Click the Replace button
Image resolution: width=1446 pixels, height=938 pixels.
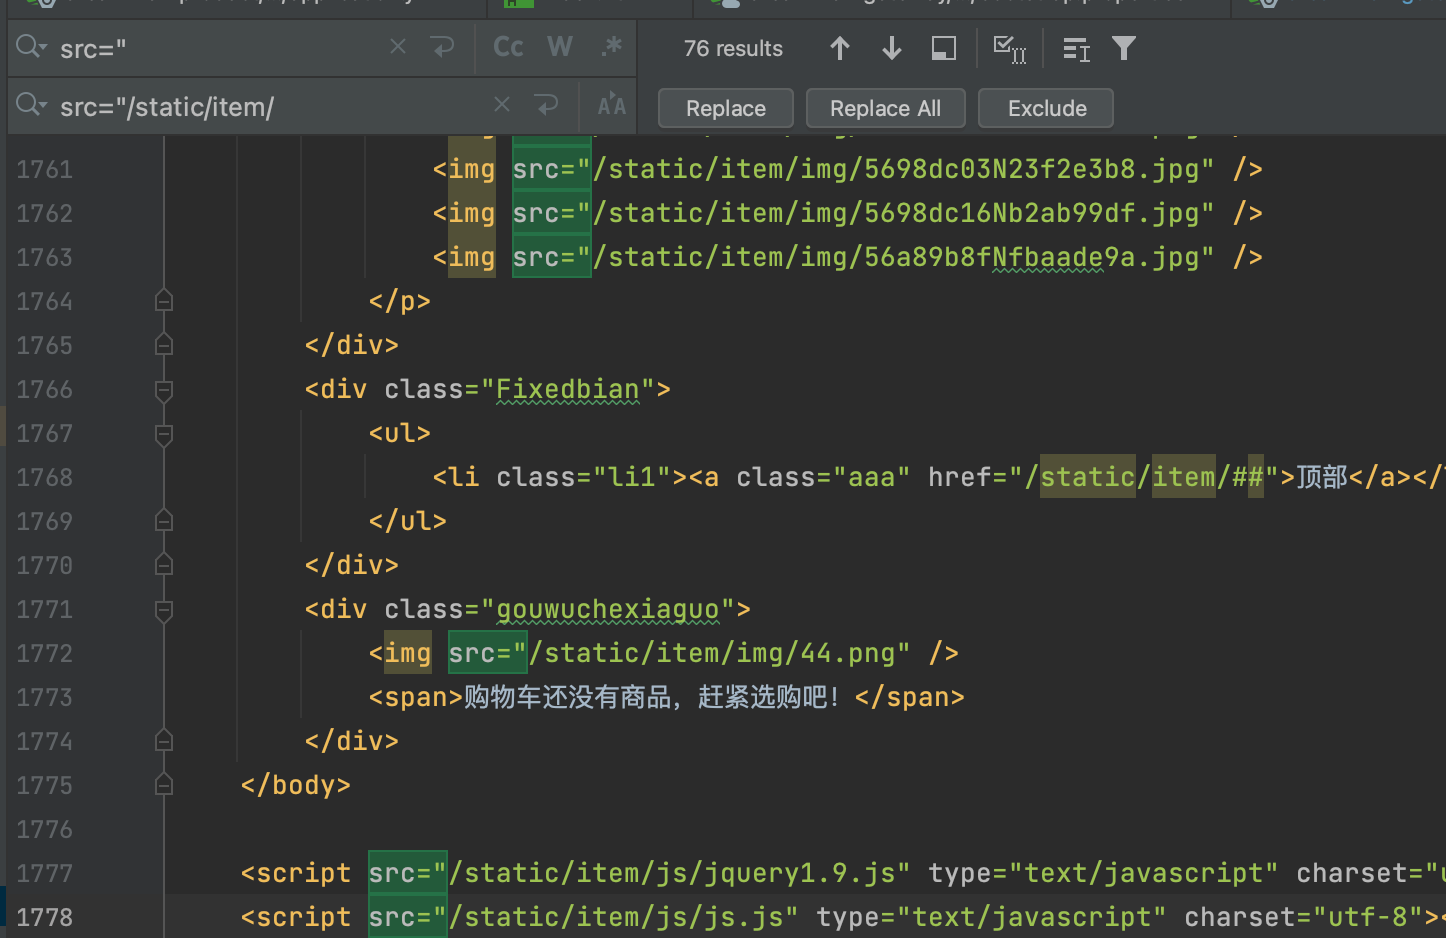(726, 108)
